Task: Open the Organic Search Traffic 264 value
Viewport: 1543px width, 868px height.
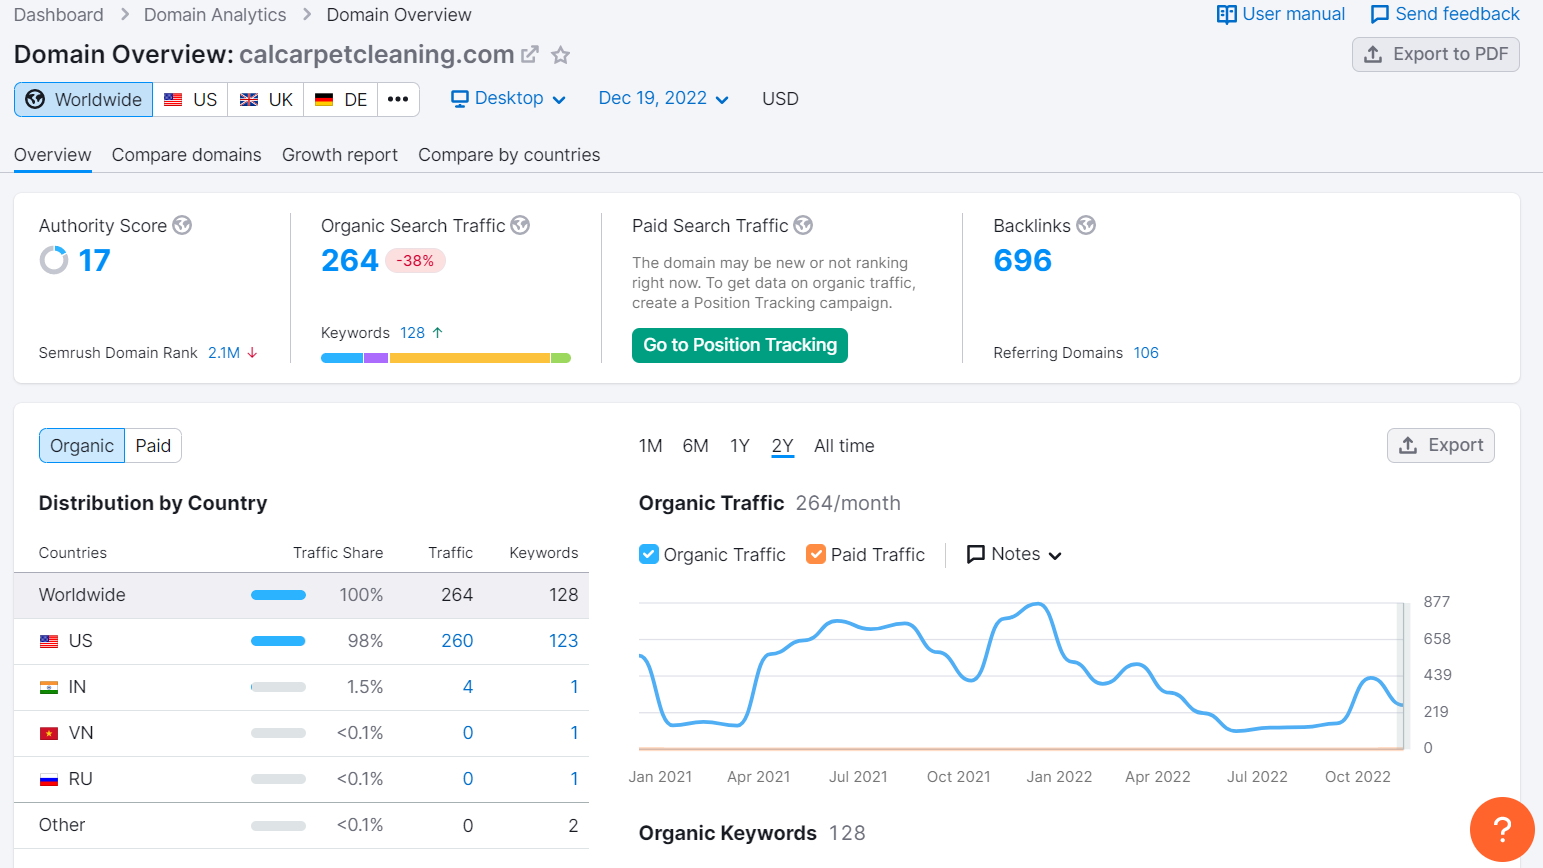Action: point(350,260)
